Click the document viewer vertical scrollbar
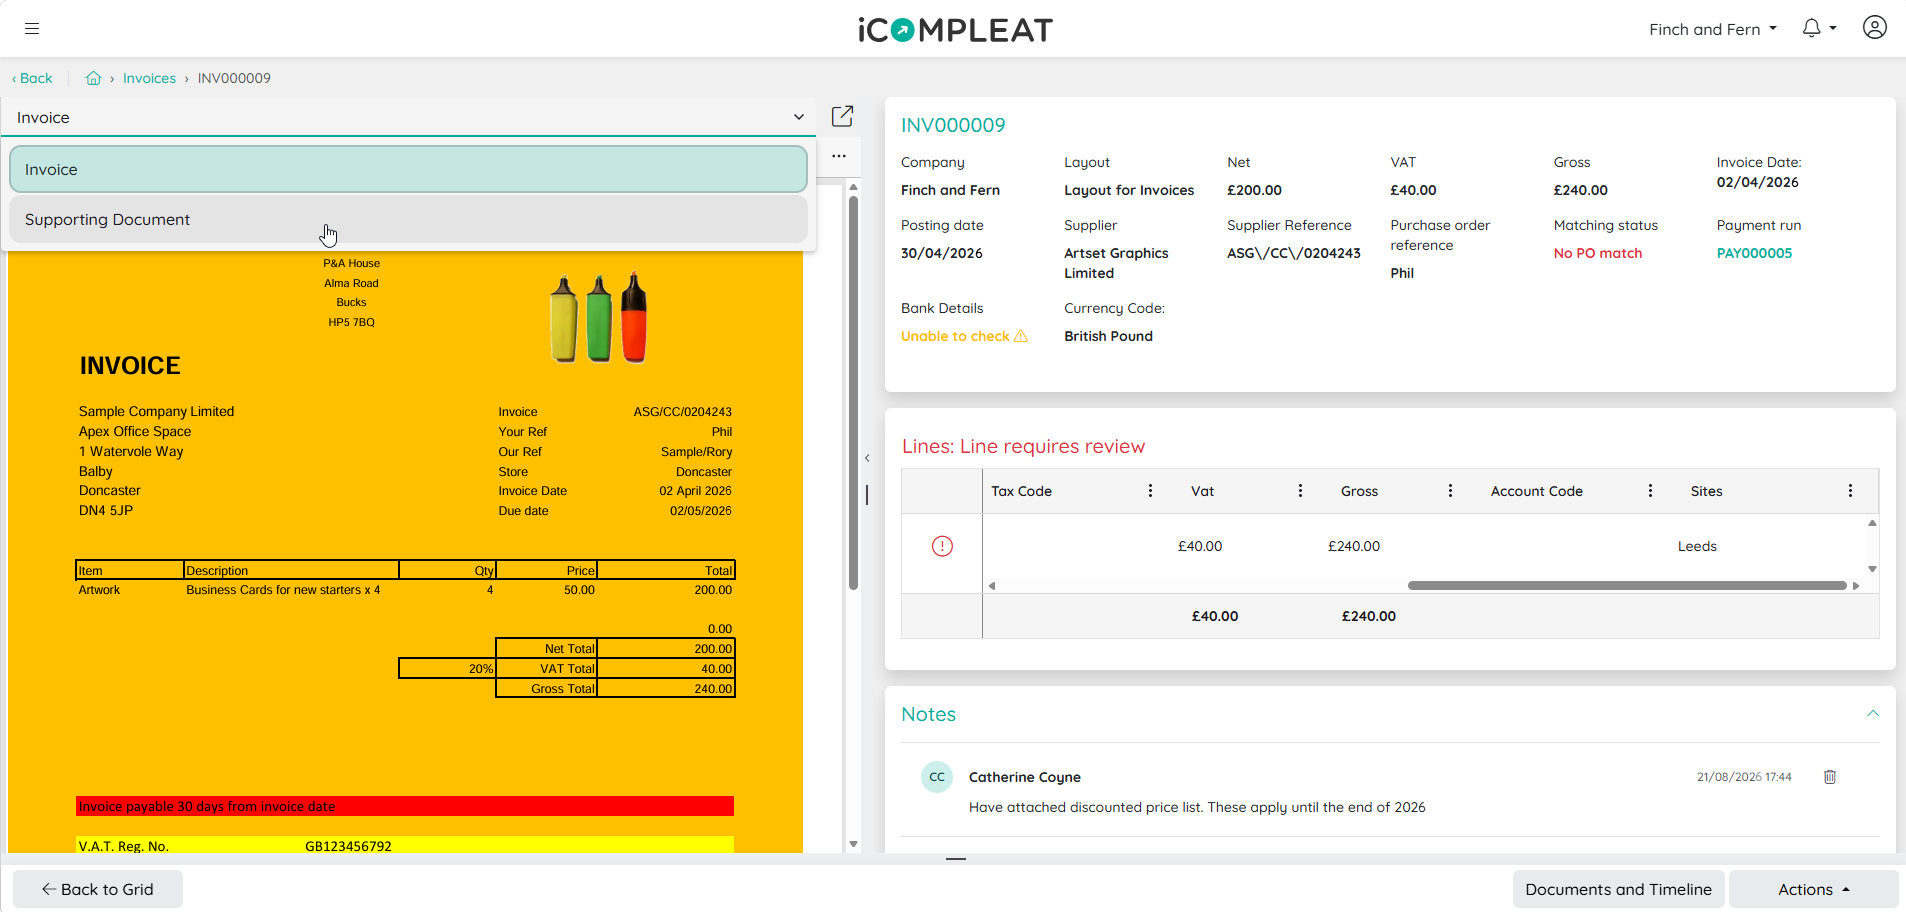The height and width of the screenshot is (912, 1906). pos(853,393)
